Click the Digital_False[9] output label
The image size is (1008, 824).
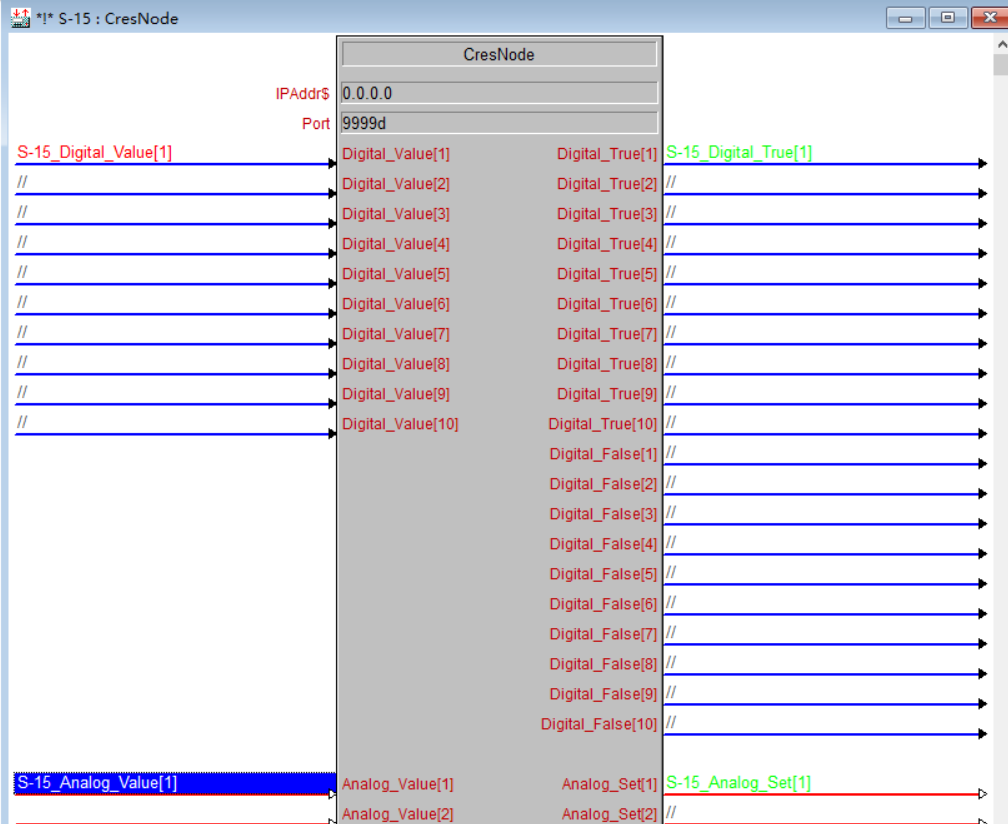(x=604, y=694)
